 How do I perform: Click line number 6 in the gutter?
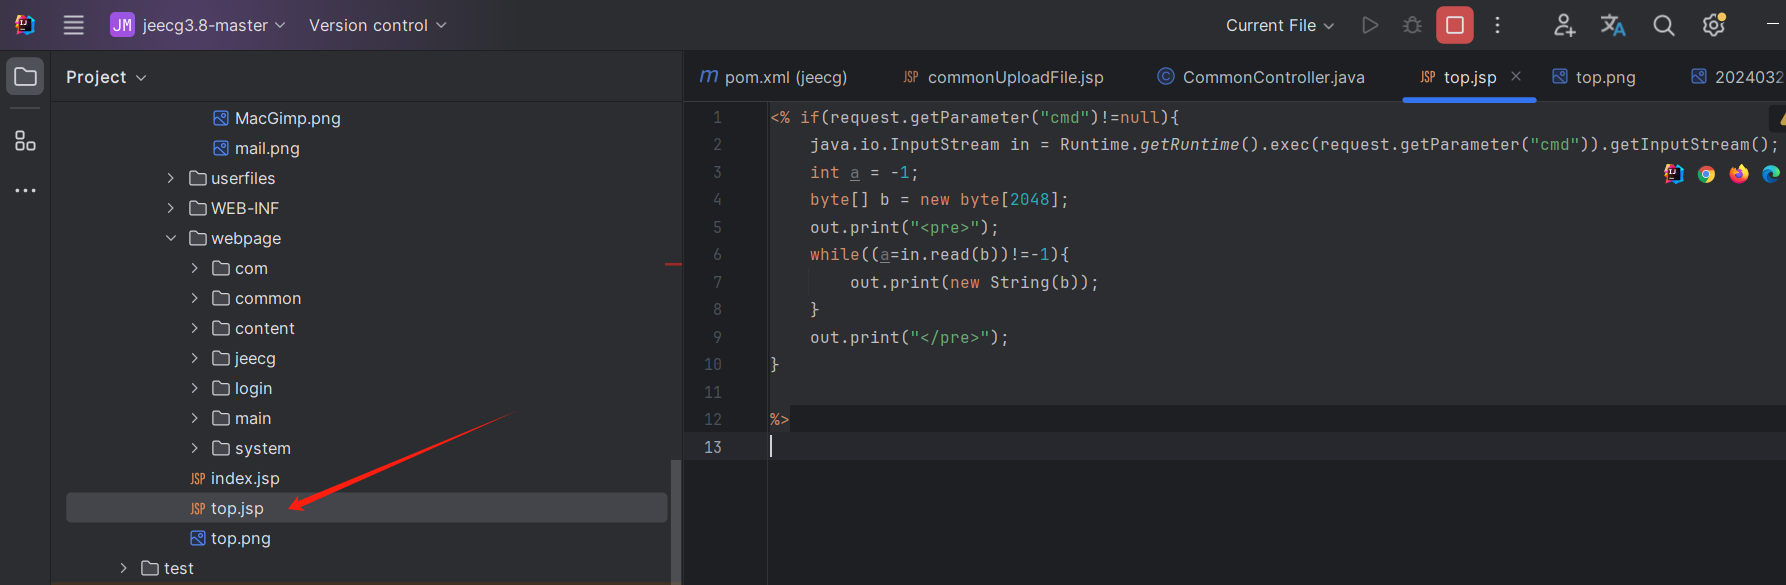(717, 255)
